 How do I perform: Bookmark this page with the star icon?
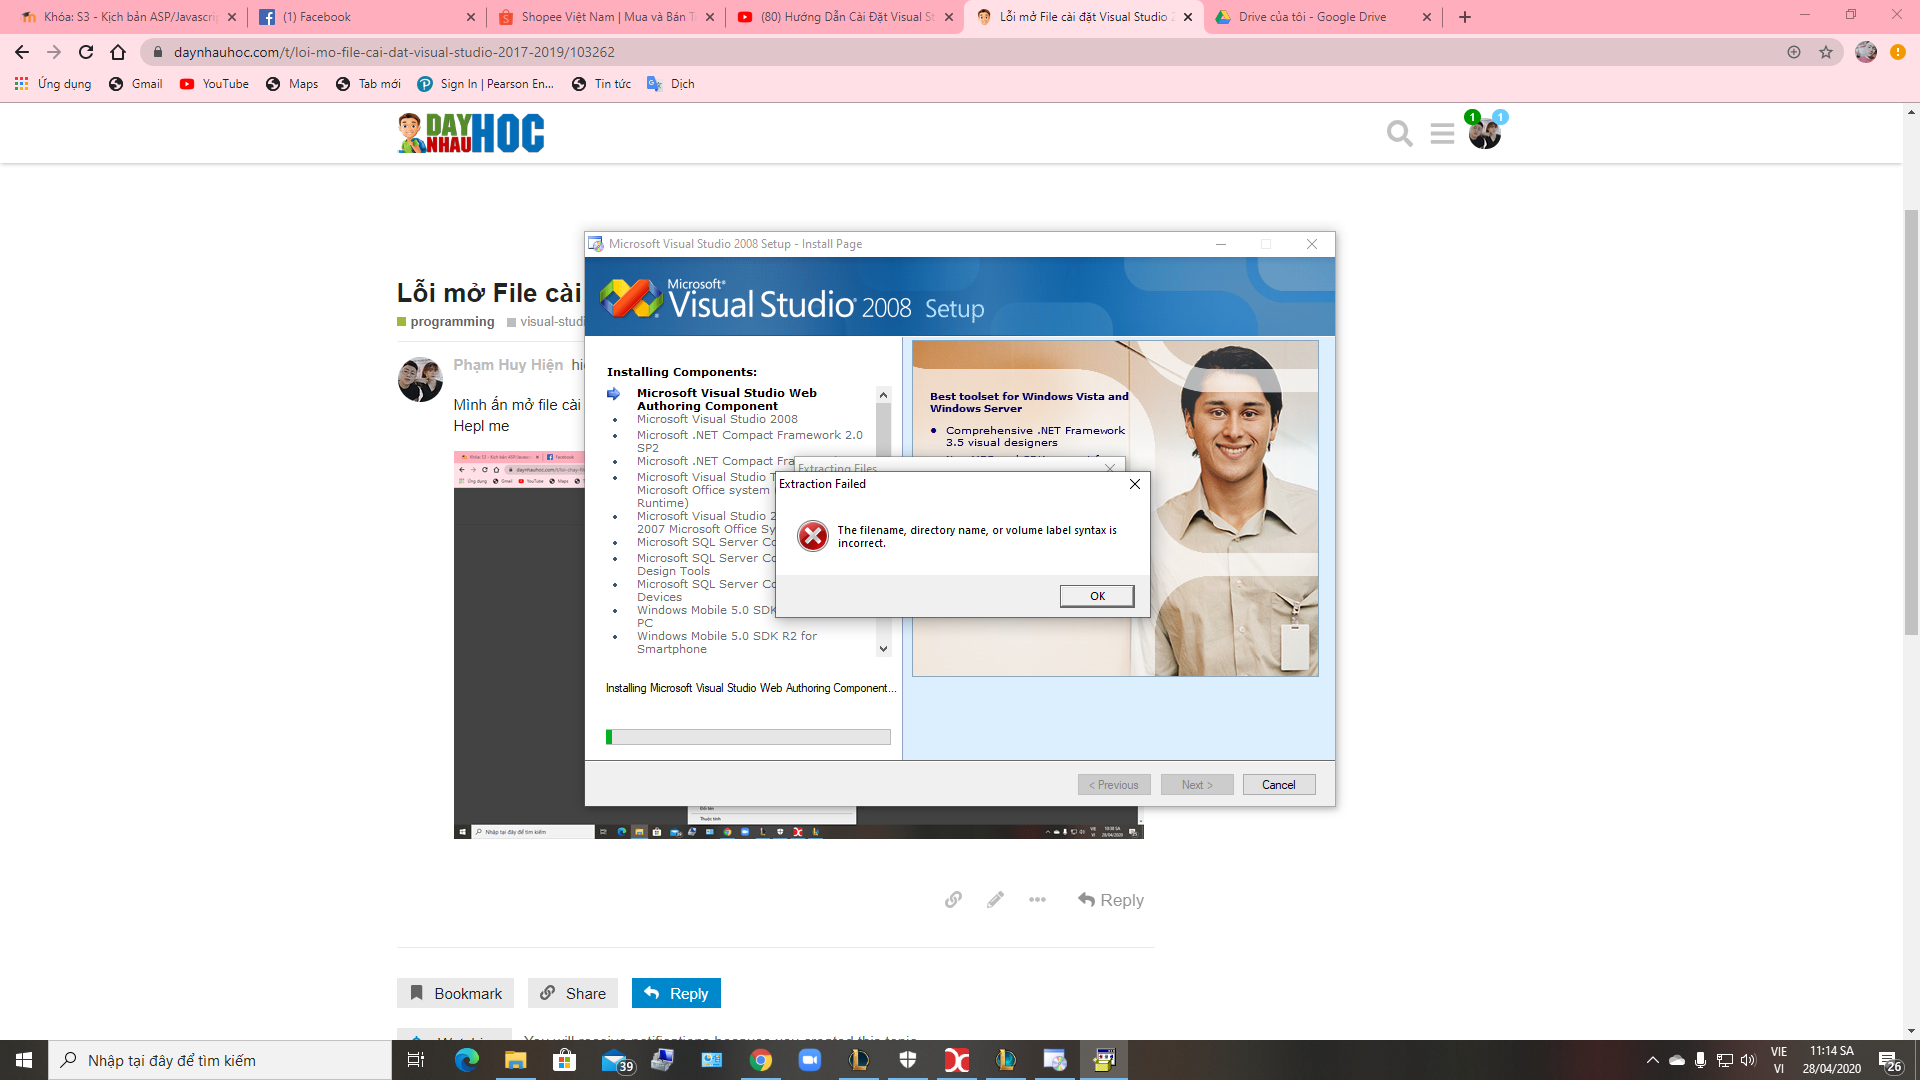tap(1826, 52)
